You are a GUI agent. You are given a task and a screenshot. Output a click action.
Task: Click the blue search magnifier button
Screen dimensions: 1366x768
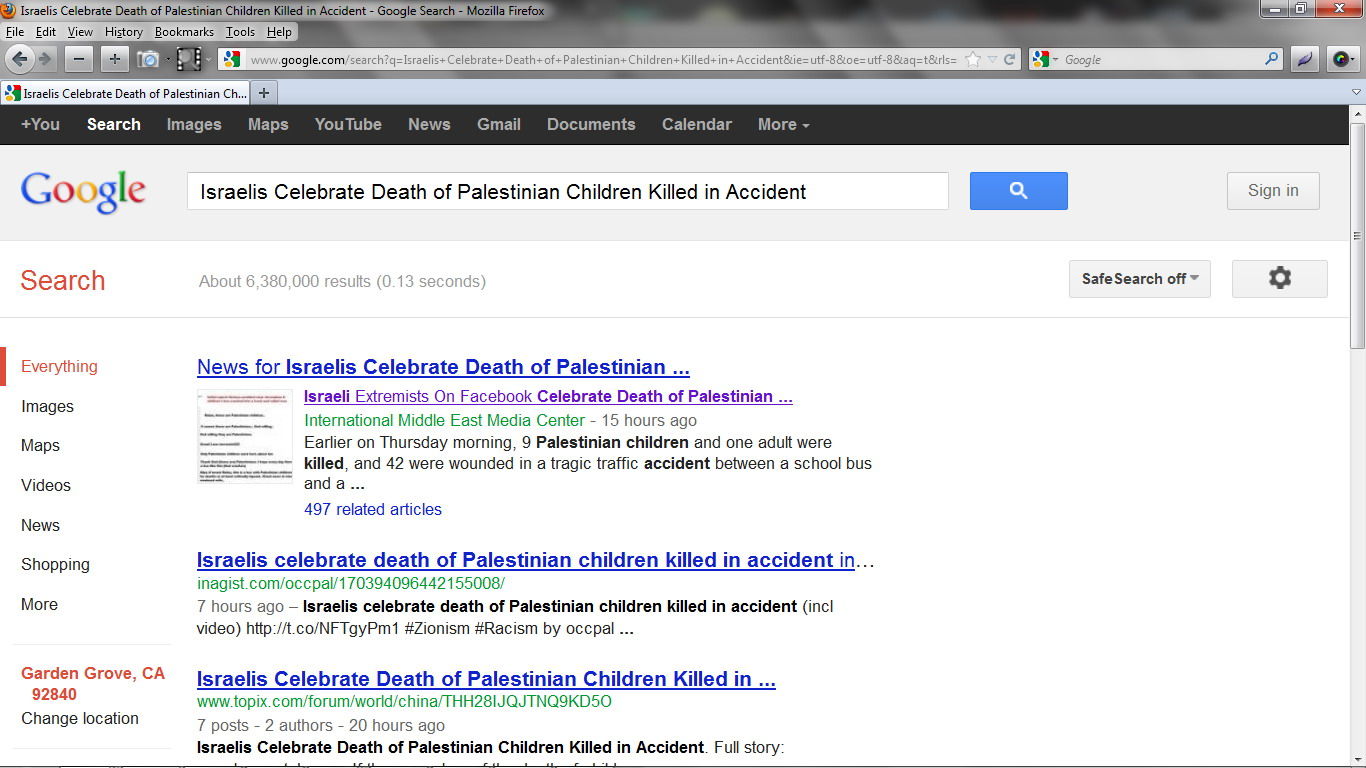pyautogui.click(x=1018, y=191)
